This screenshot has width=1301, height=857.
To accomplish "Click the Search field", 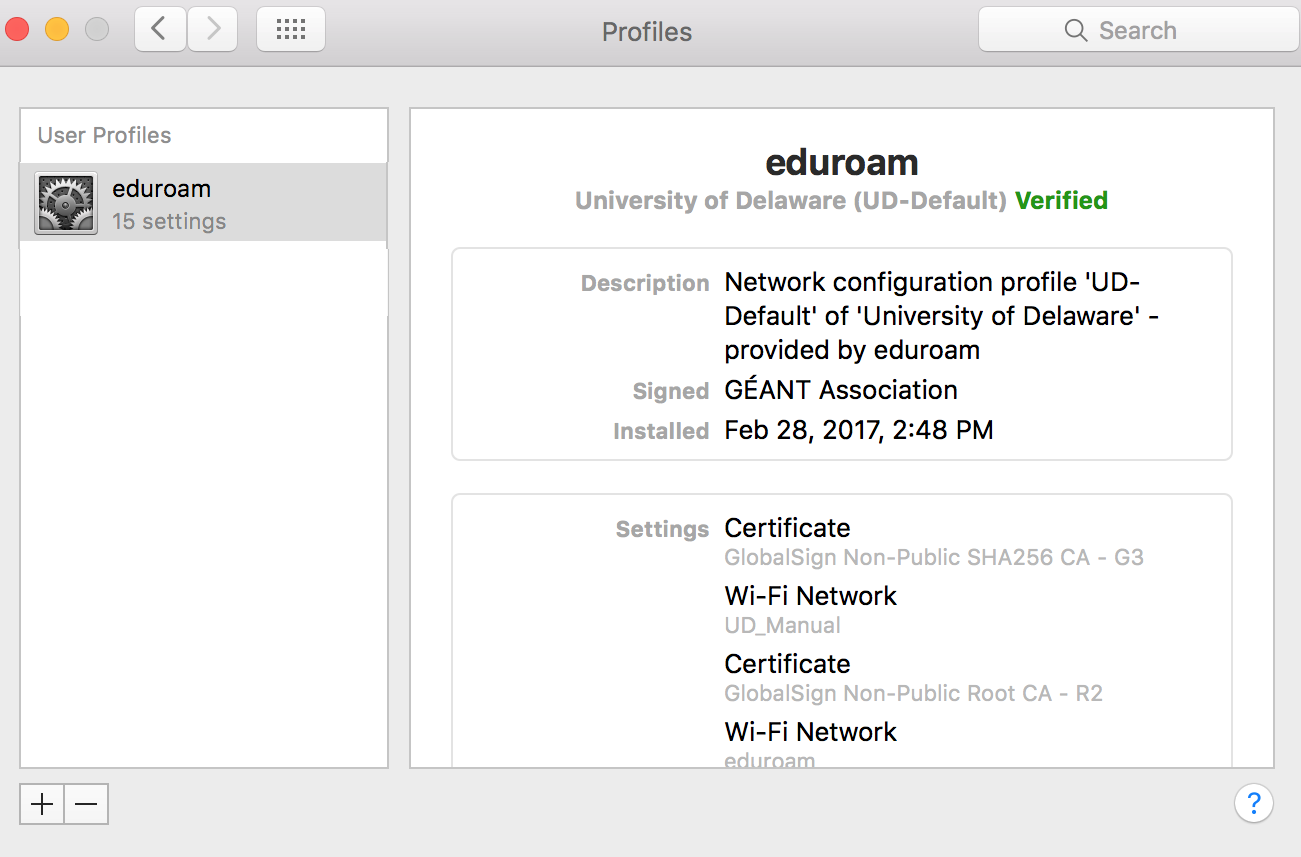I will (x=1138, y=30).
